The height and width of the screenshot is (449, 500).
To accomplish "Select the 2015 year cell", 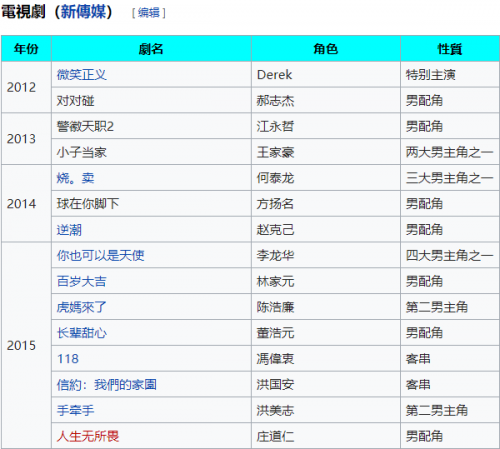I will 26,345.
